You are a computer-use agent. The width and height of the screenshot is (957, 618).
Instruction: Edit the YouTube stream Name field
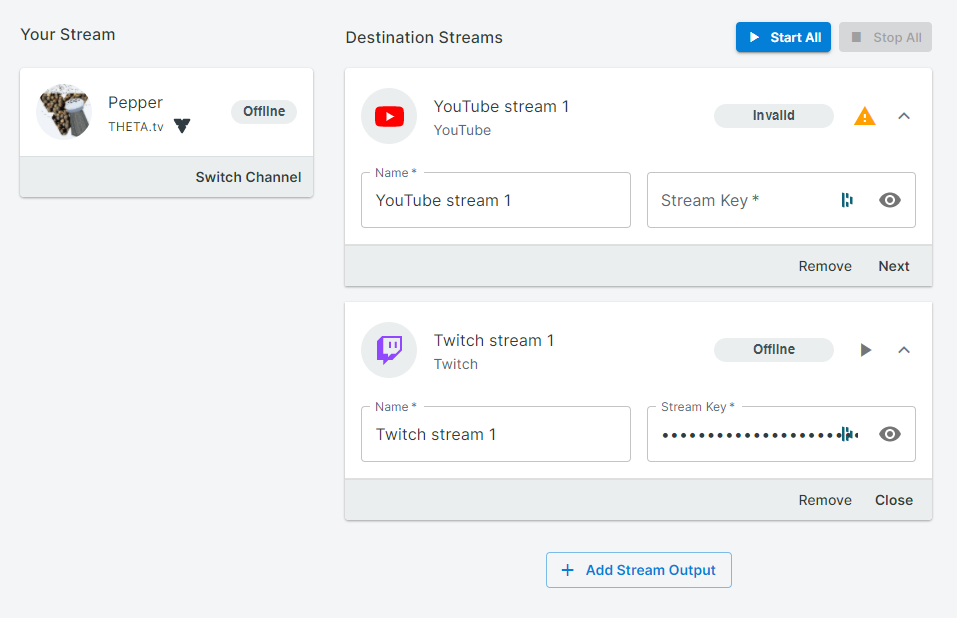tap(496, 200)
